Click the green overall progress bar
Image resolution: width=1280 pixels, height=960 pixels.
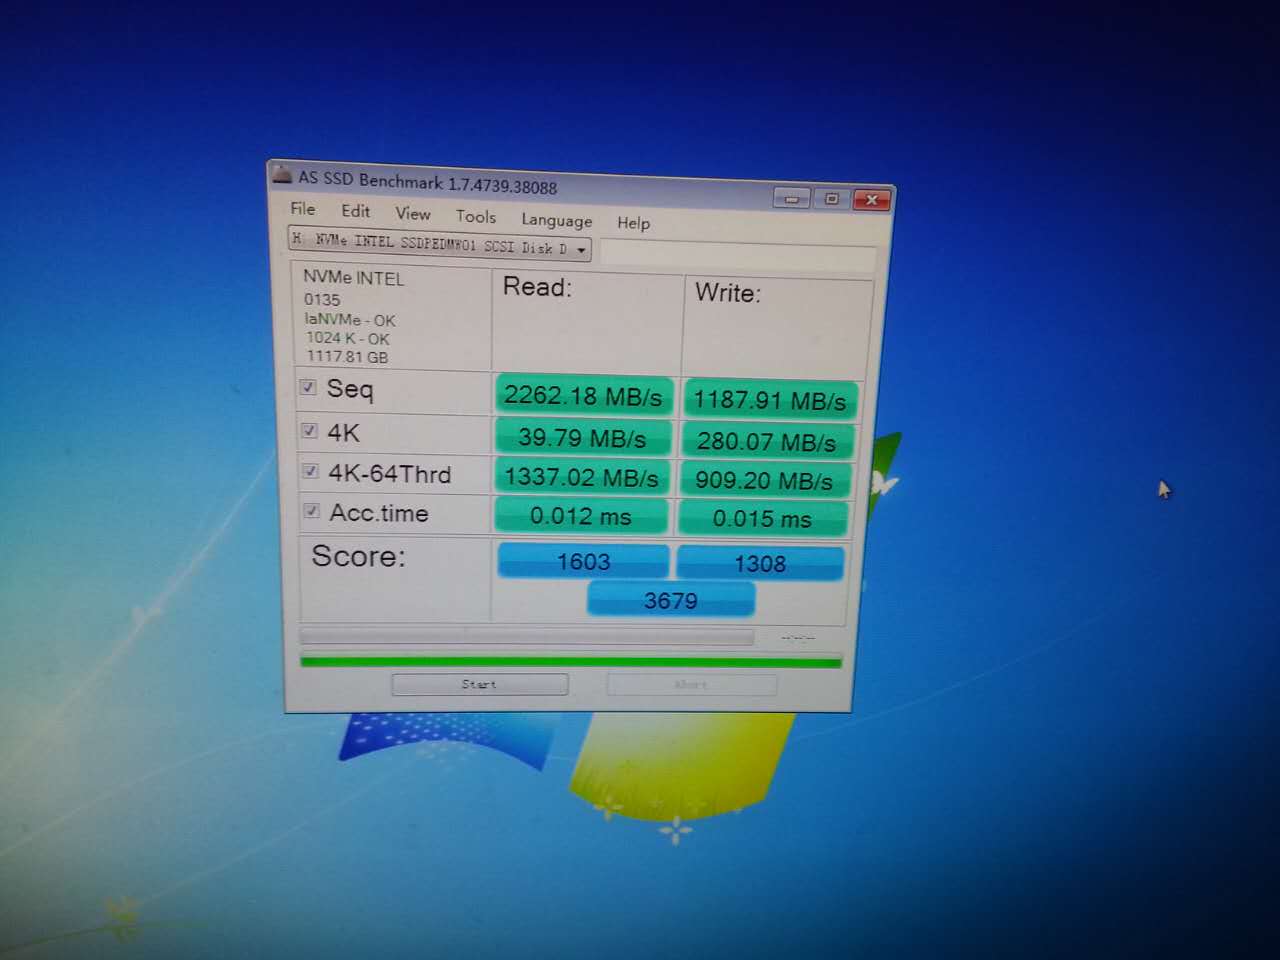tap(571, 660)
